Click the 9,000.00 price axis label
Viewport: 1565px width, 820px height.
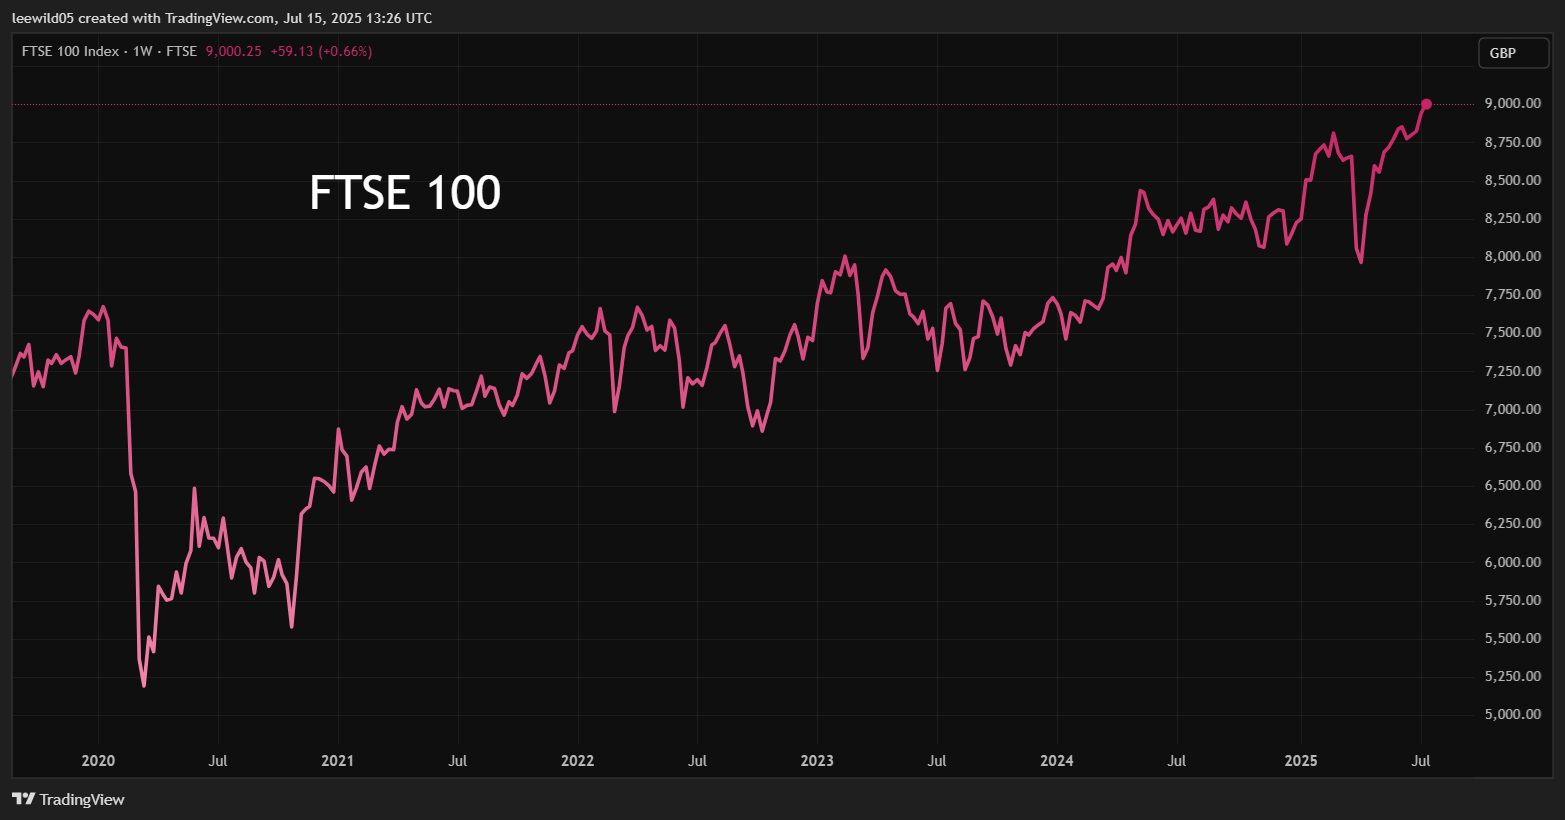pyautogui.click(x=1512, y=104)
